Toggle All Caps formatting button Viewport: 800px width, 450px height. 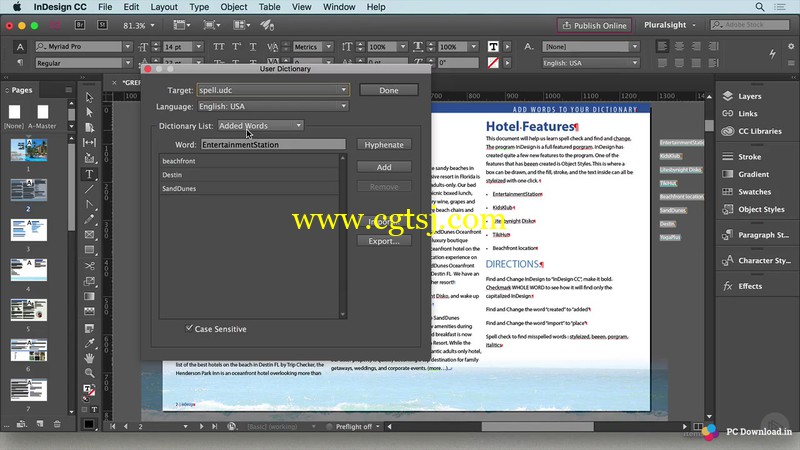[x=219, y=46]
